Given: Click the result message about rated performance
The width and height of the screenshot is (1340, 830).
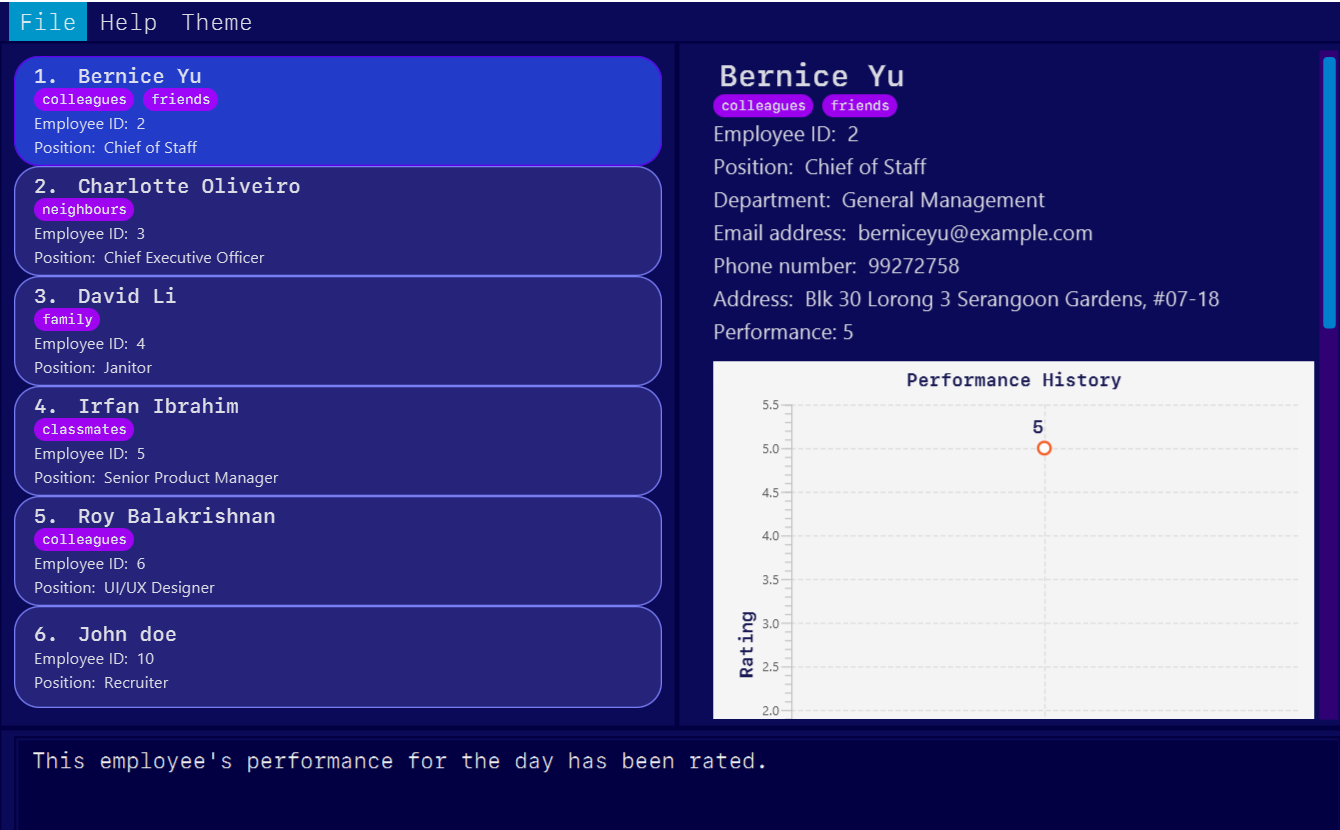Looking at the screenshot, I should (400, 761).
